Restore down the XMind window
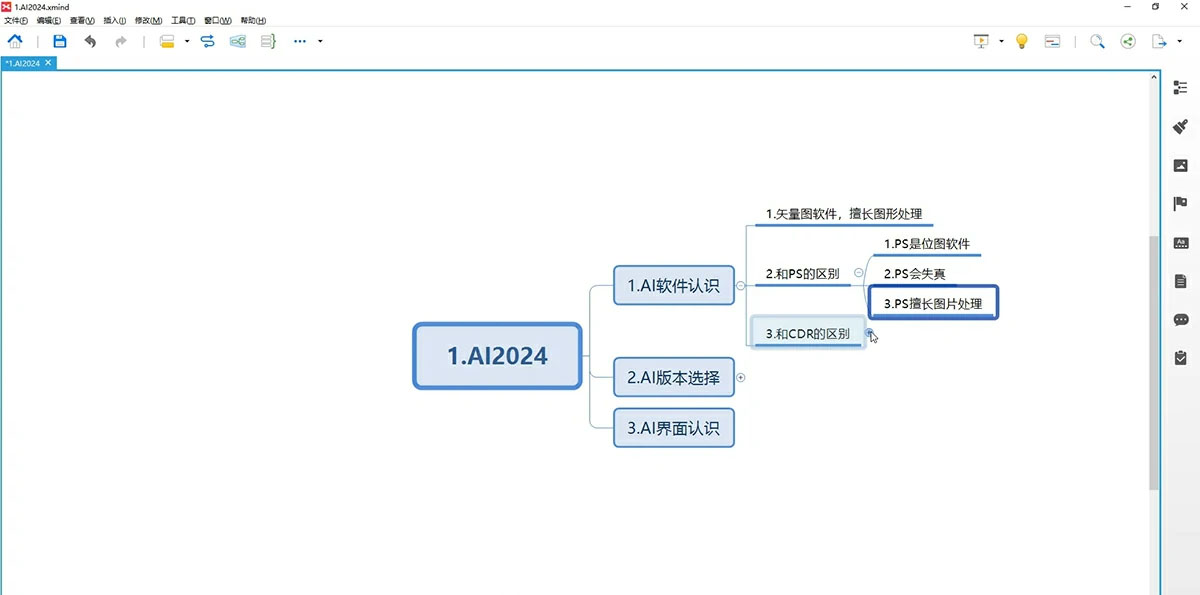The image size is (1200, 595). tap(1156, 6)
